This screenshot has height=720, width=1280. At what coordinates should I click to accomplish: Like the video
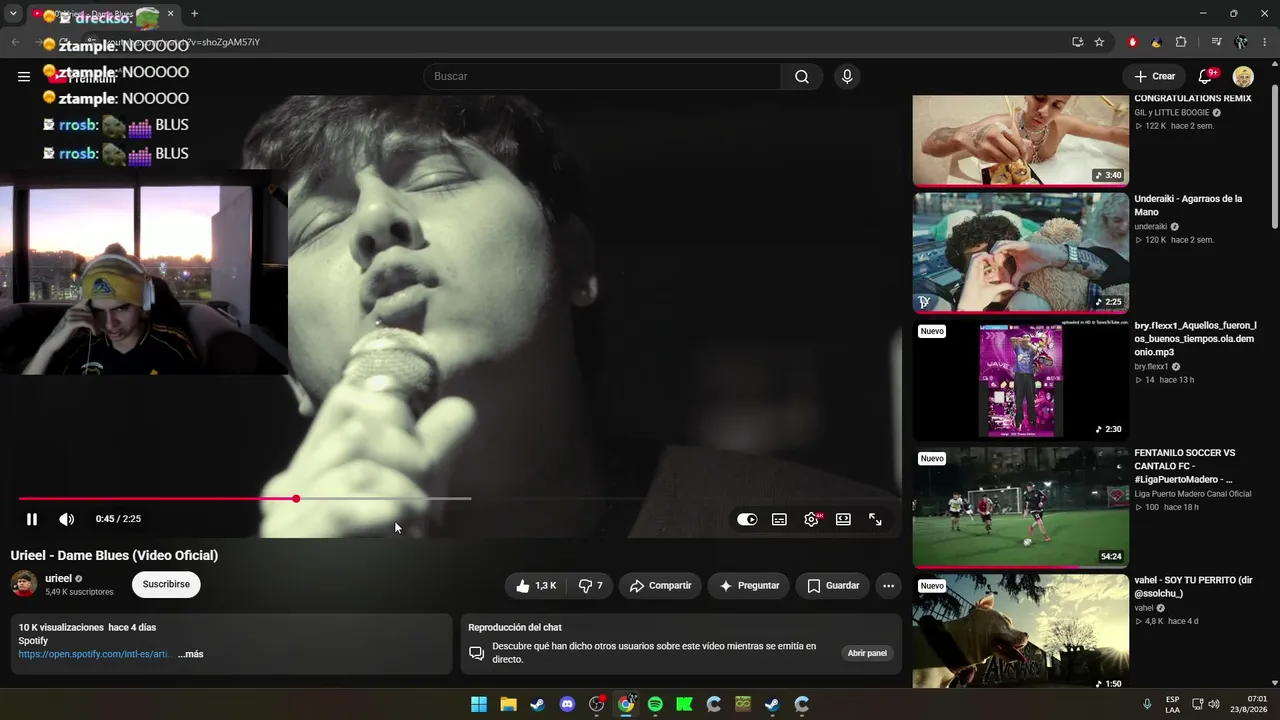coord(536,586)
